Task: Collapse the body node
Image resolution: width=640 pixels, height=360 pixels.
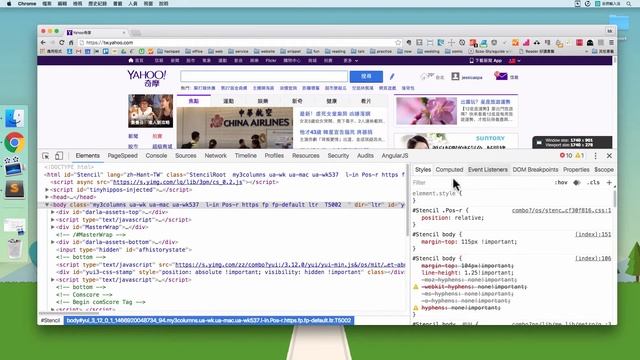Action: (47, 204)
